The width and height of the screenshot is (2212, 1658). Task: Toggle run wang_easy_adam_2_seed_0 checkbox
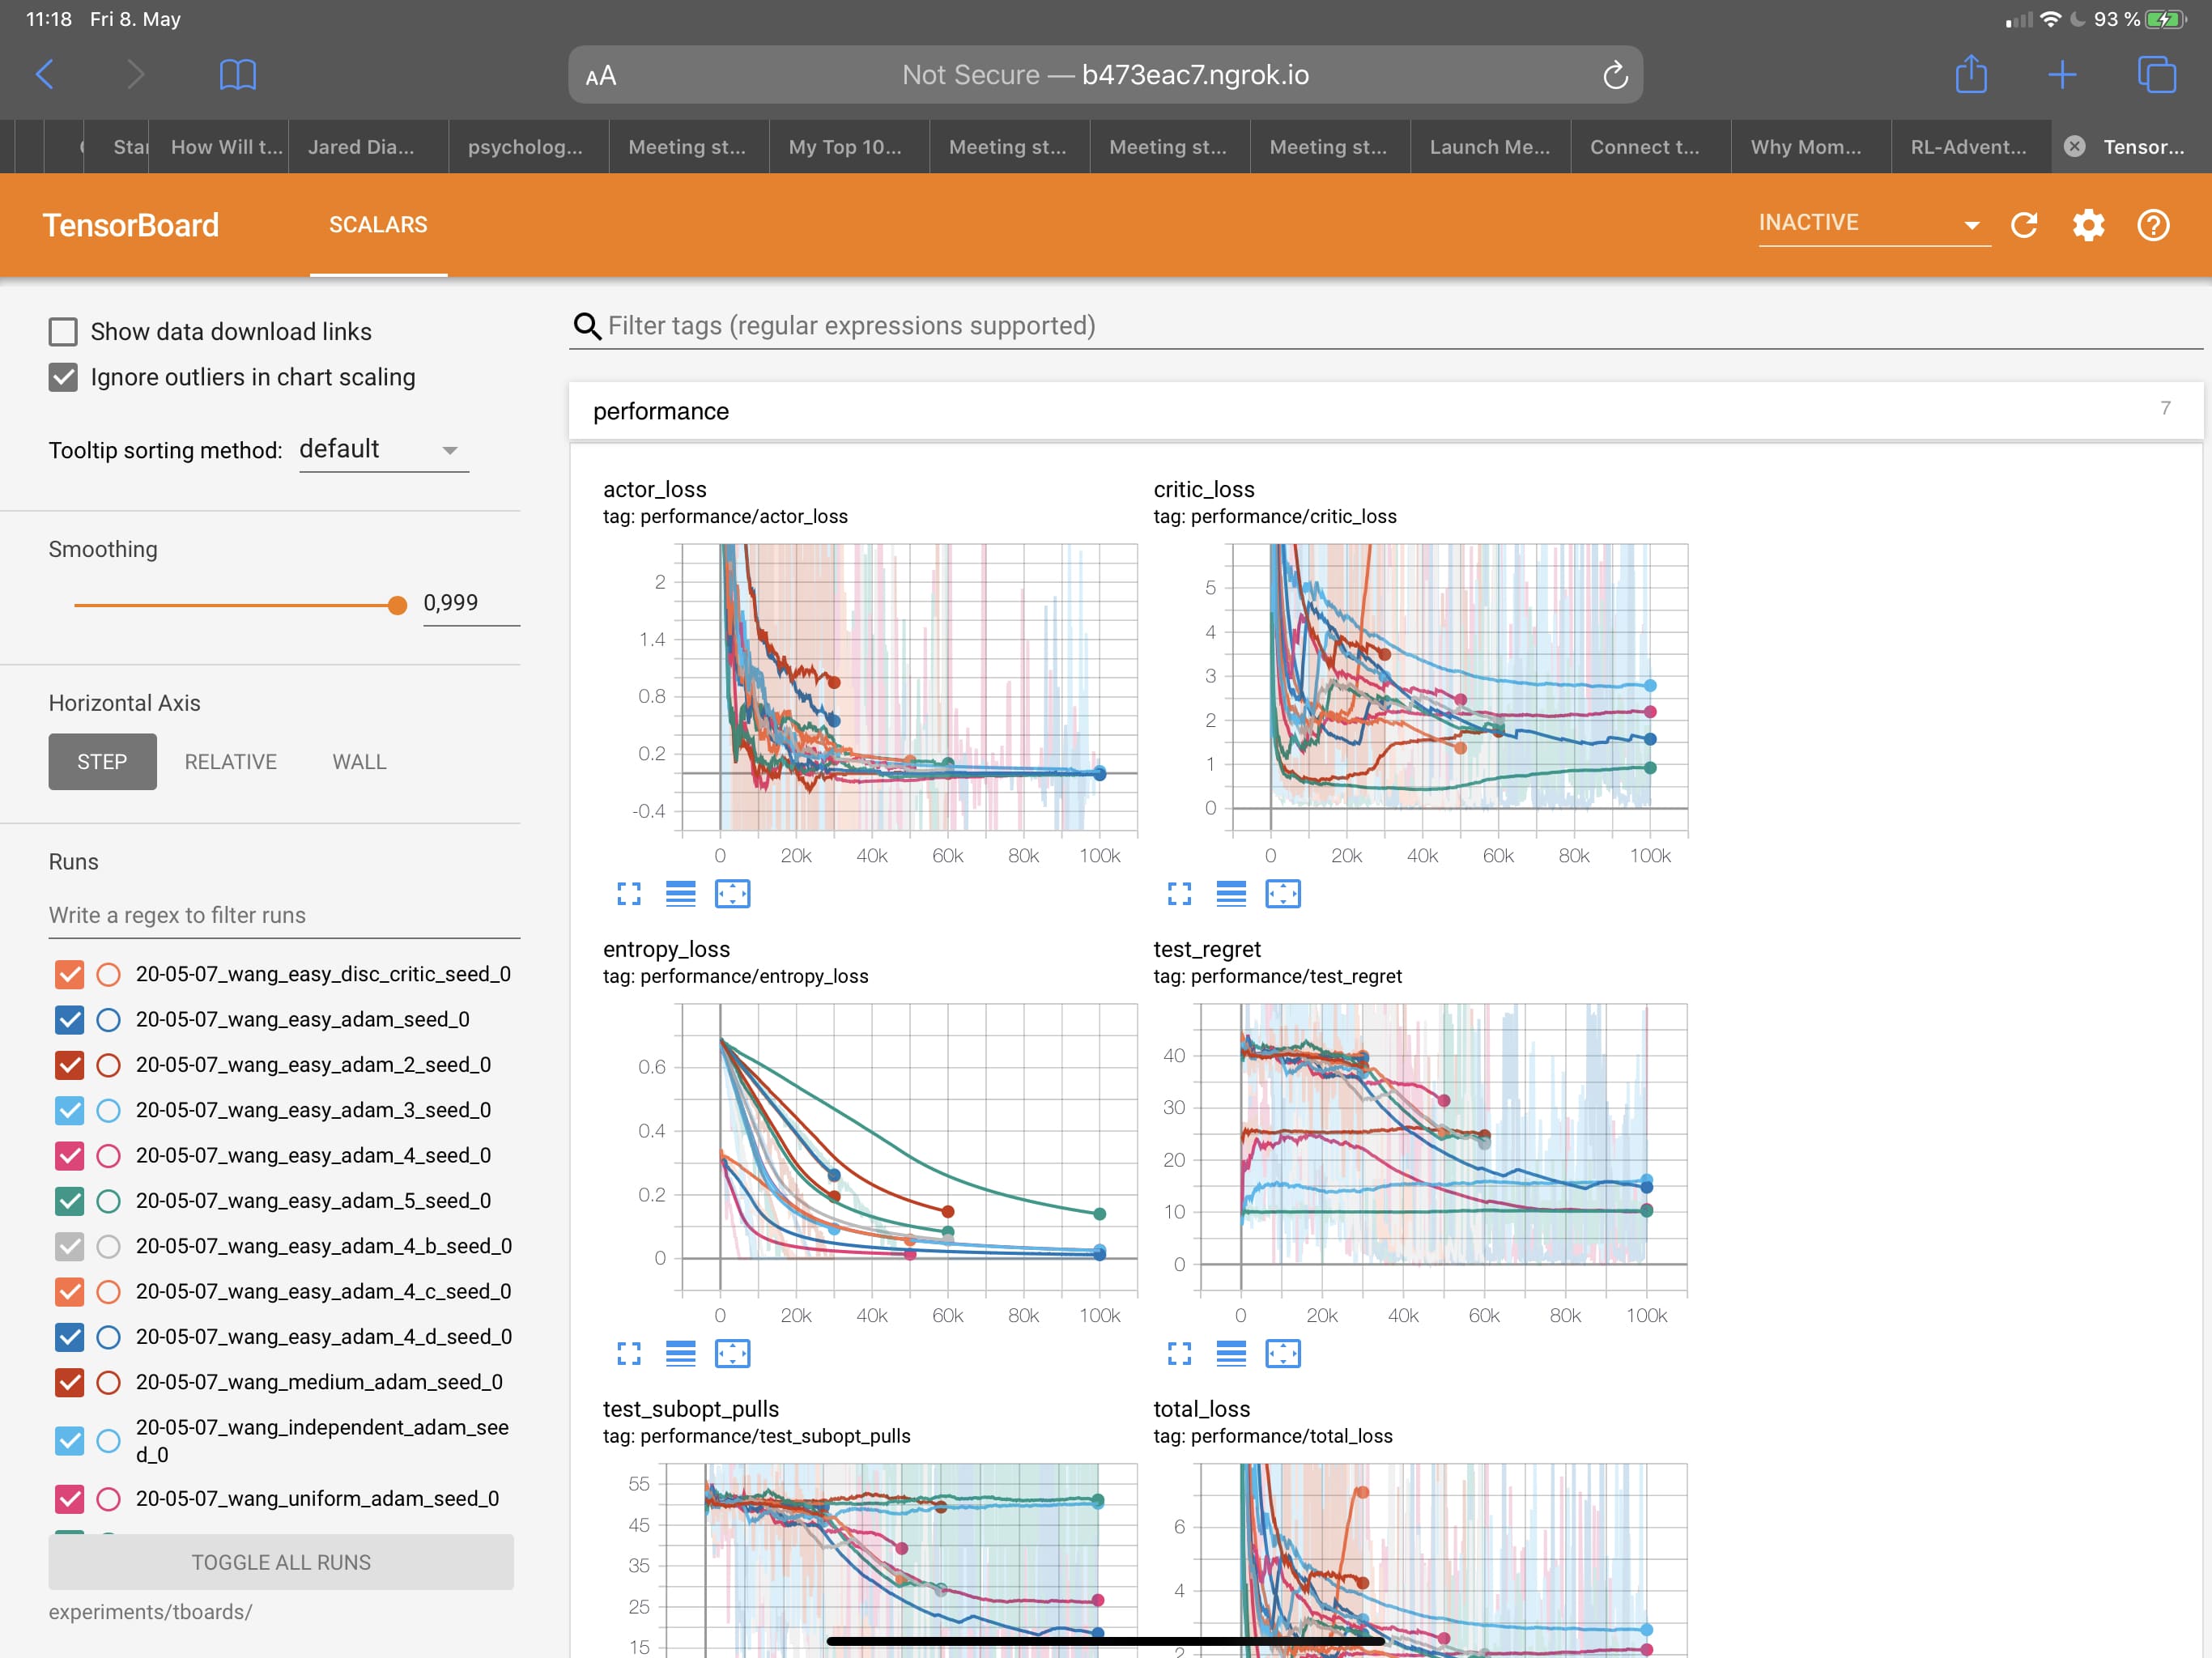[69, 1065]
